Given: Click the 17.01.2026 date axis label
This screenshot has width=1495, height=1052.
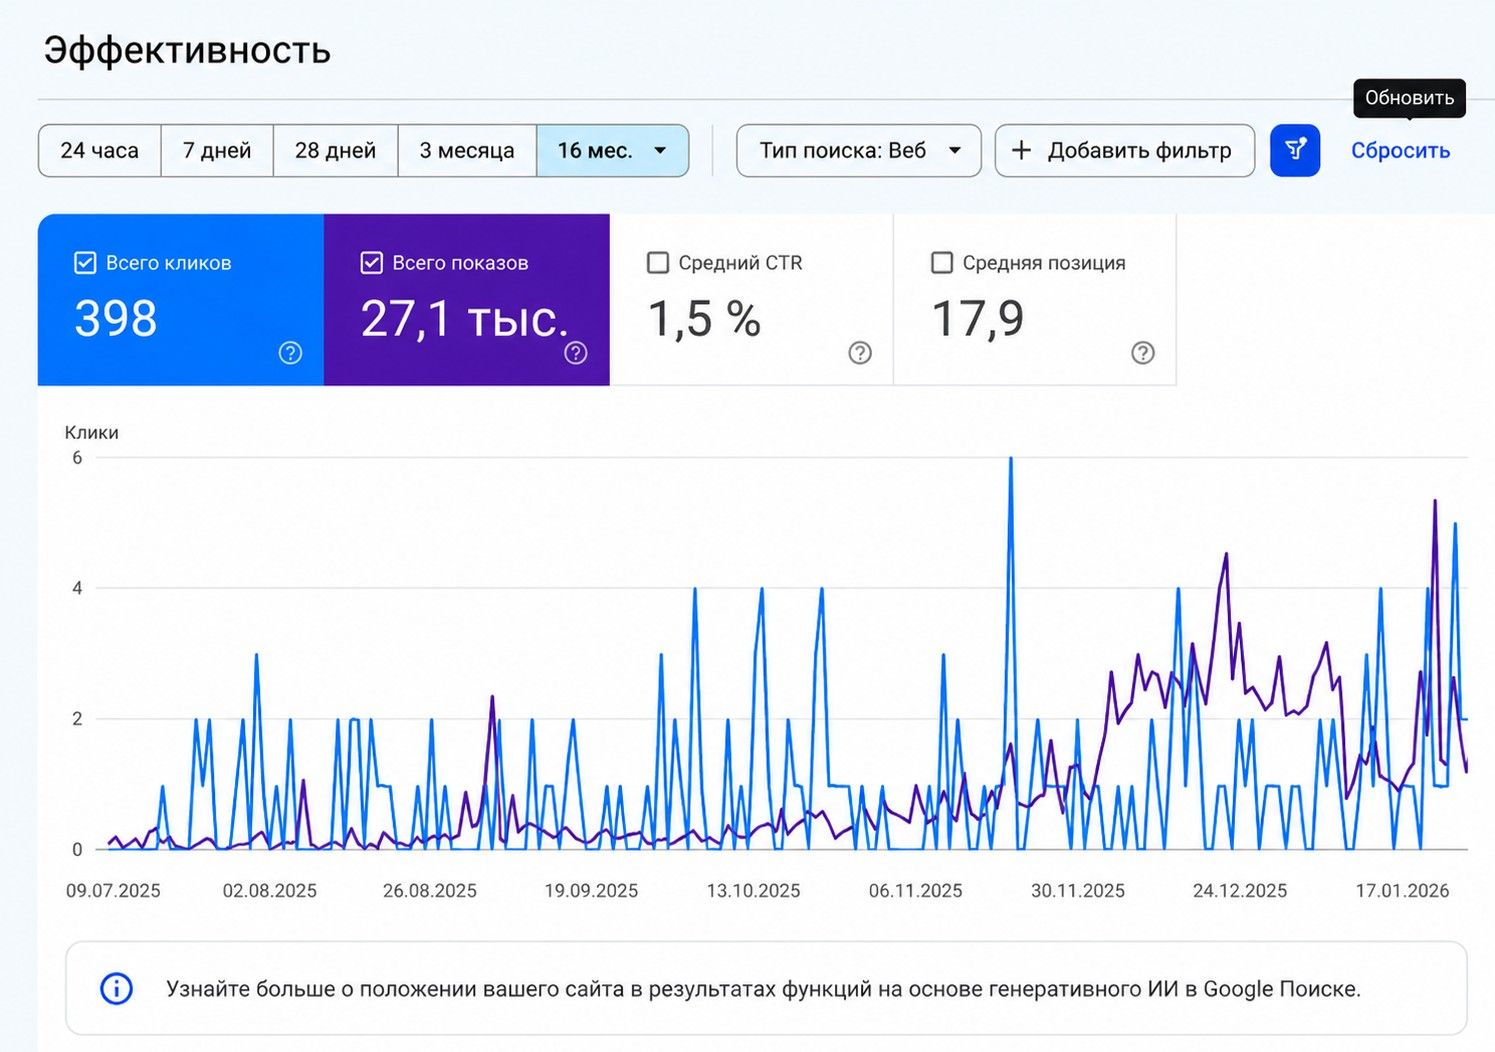Looking at the screenshot, I should tap(1402, 891).
